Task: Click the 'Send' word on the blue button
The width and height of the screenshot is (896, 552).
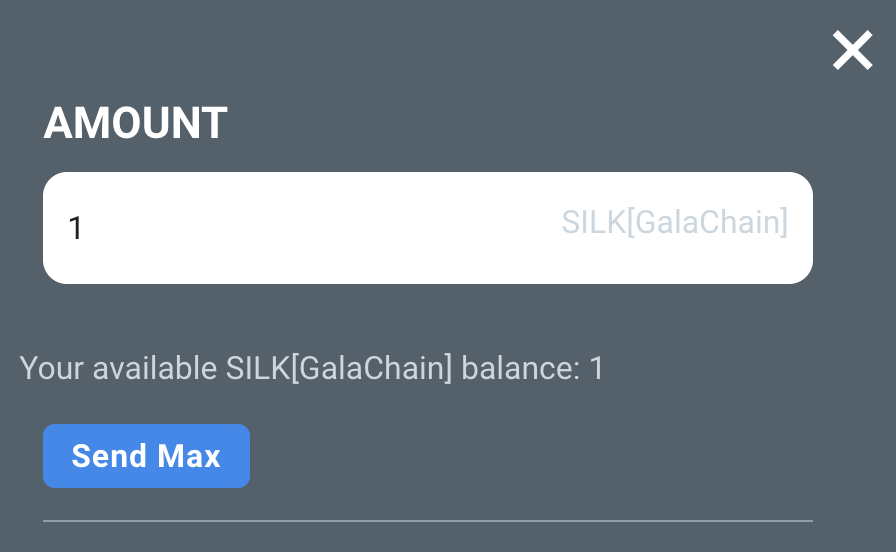Action: pos(109,456)
